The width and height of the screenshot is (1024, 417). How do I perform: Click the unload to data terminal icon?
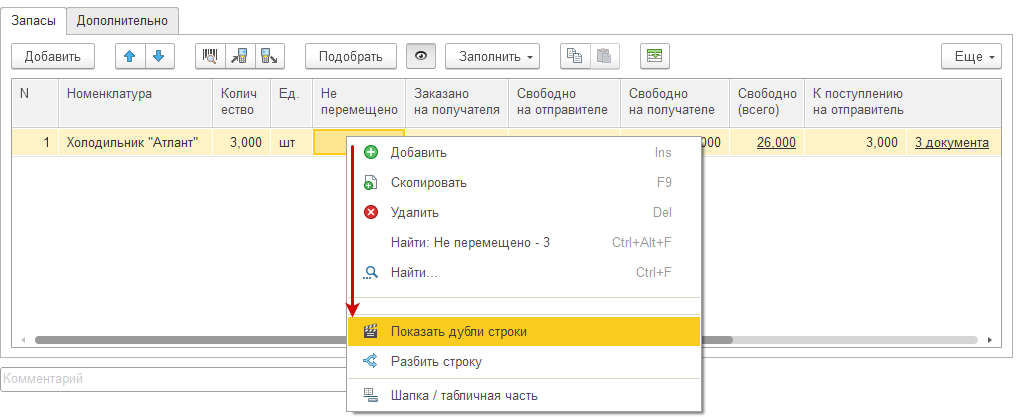click(x=269, y=56)
